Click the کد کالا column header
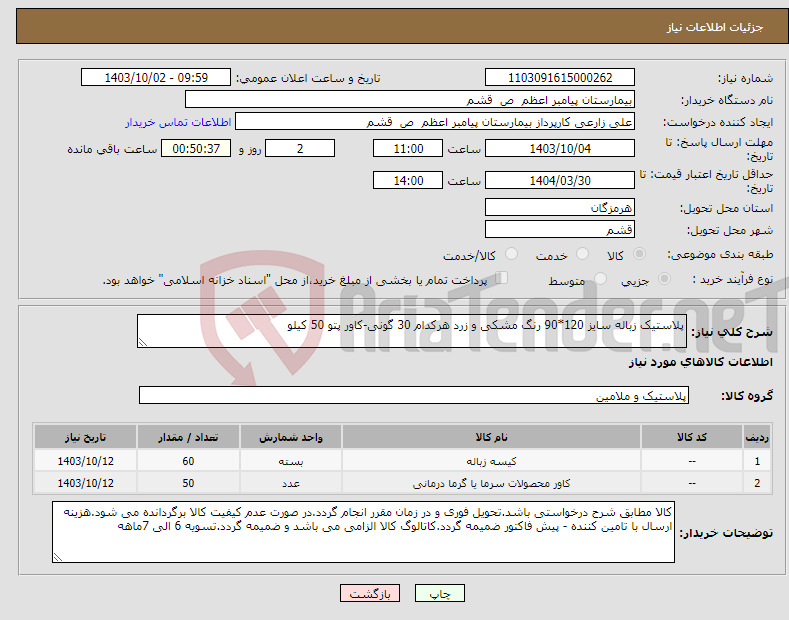789x620 pixels. coord(692,437)
